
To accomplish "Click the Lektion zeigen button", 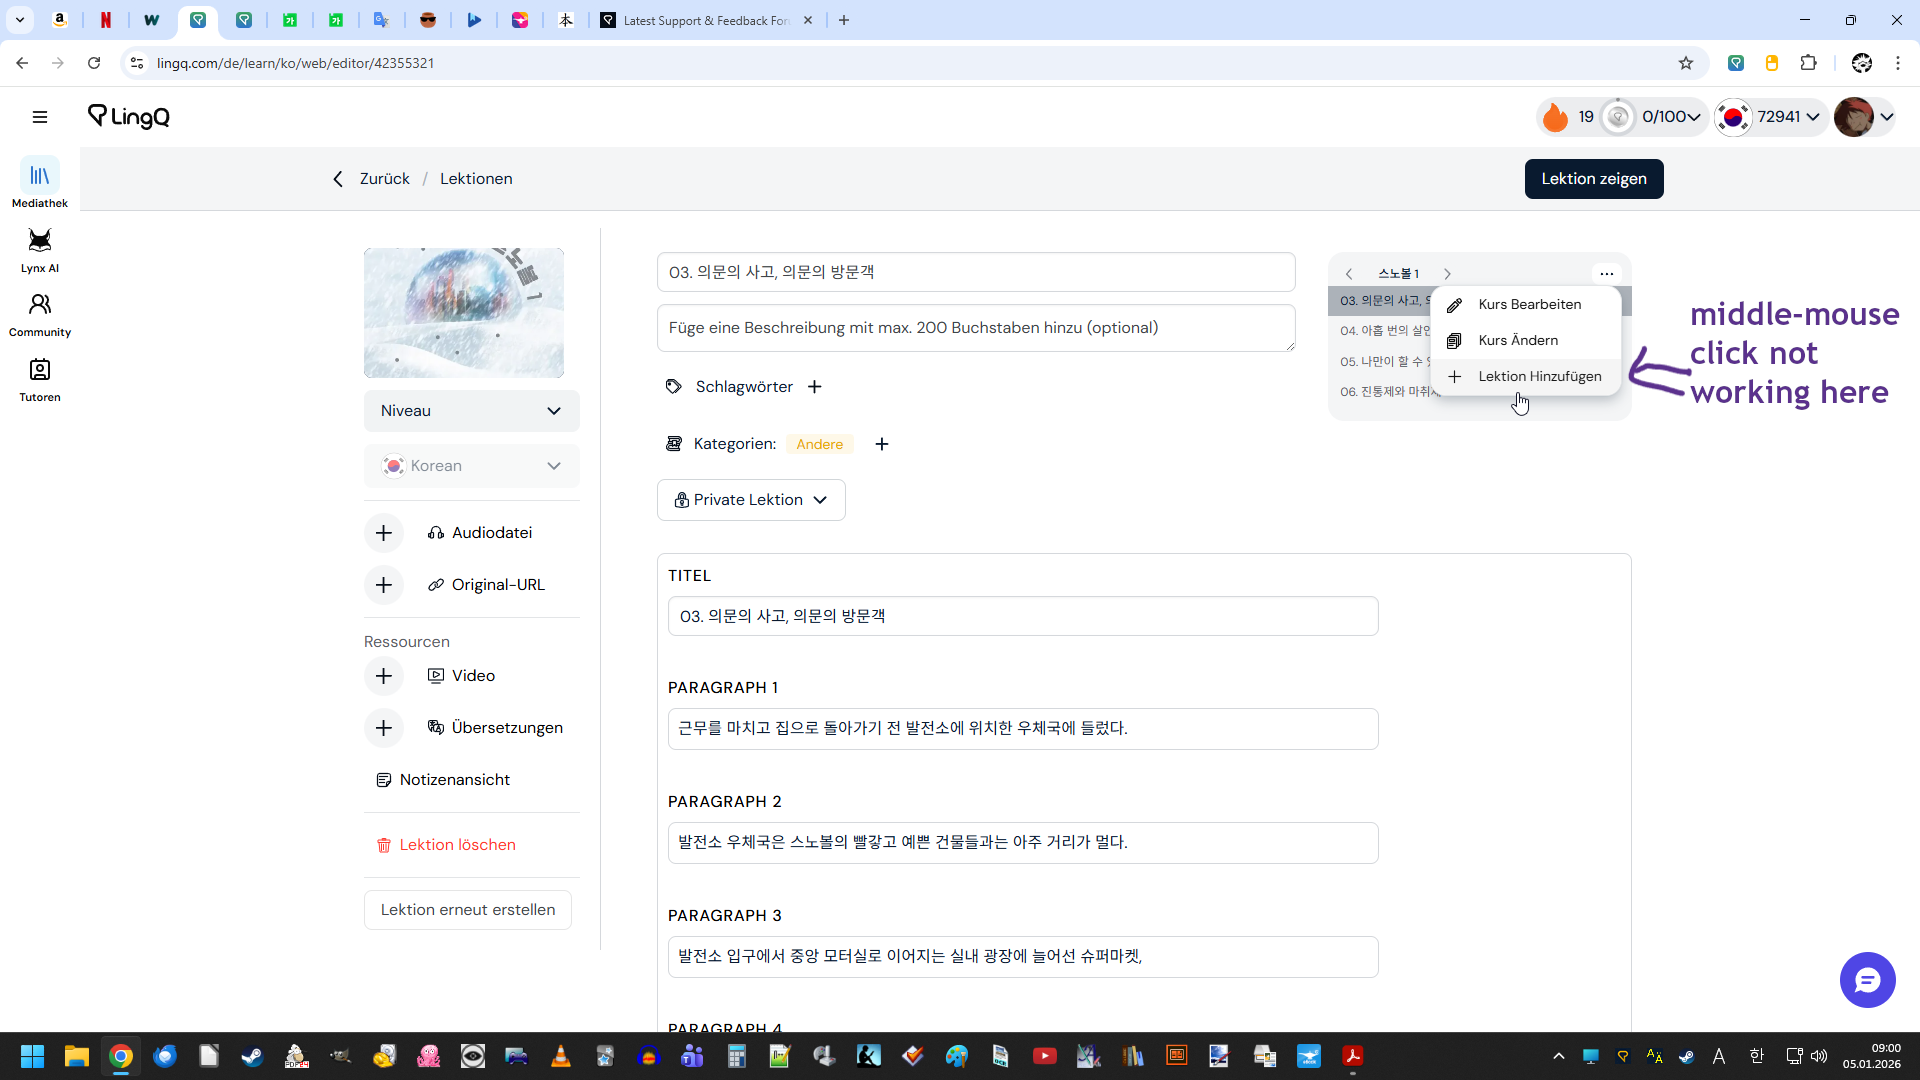I will [x=1593, y=179].
